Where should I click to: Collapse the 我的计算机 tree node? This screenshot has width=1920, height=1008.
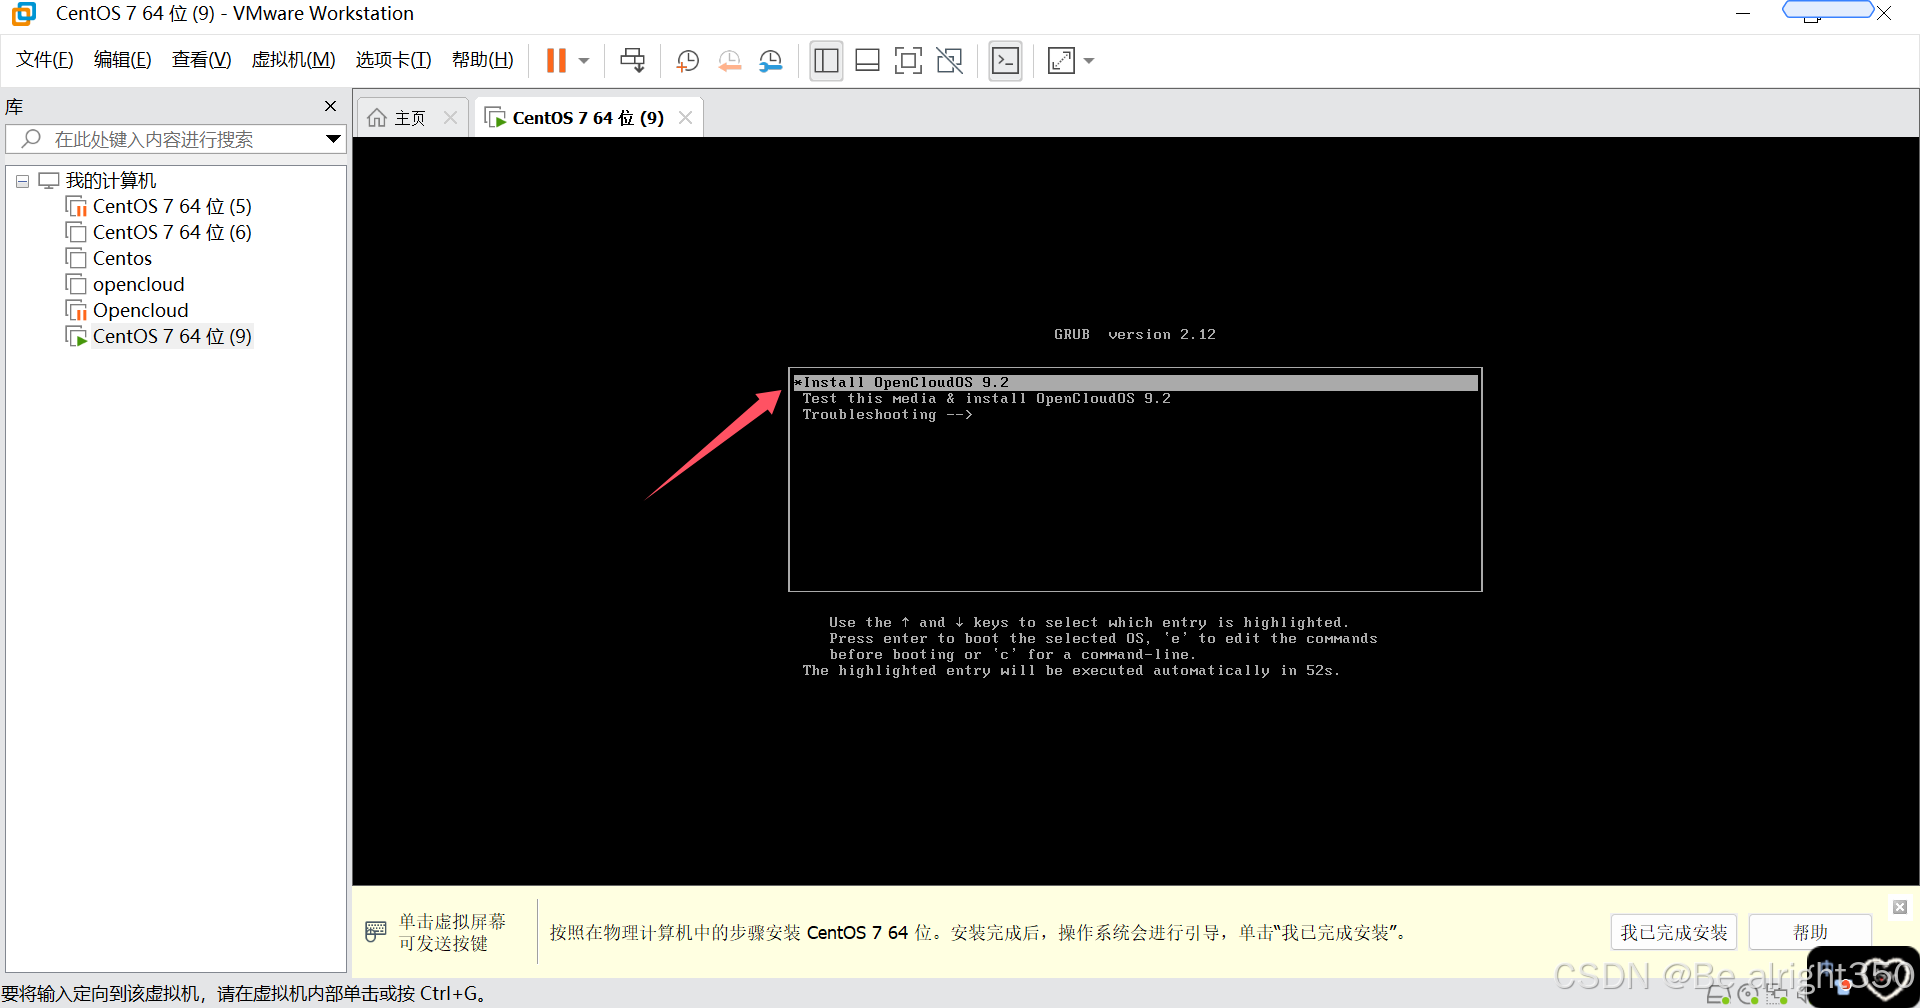tap(22, 180)
